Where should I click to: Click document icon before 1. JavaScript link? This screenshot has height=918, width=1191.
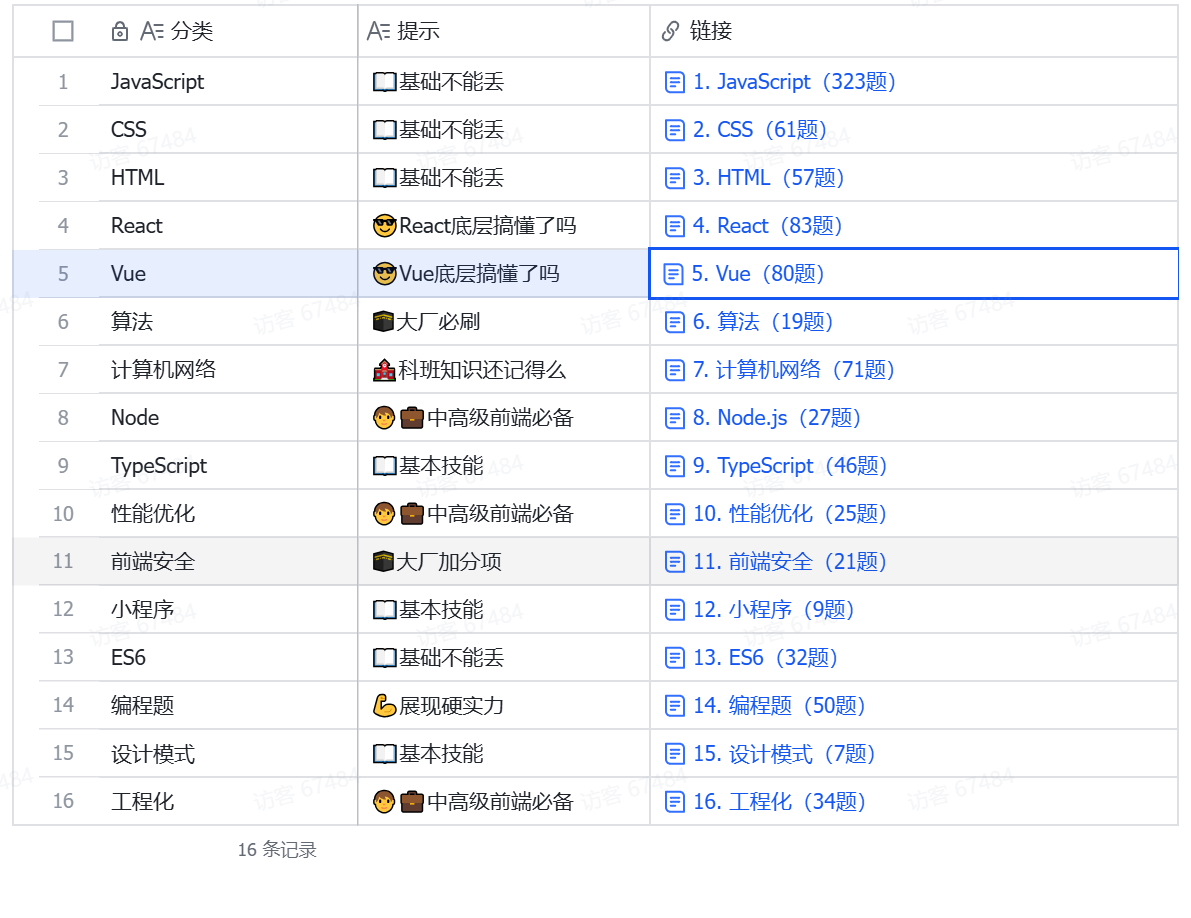[x=674, y=82]
